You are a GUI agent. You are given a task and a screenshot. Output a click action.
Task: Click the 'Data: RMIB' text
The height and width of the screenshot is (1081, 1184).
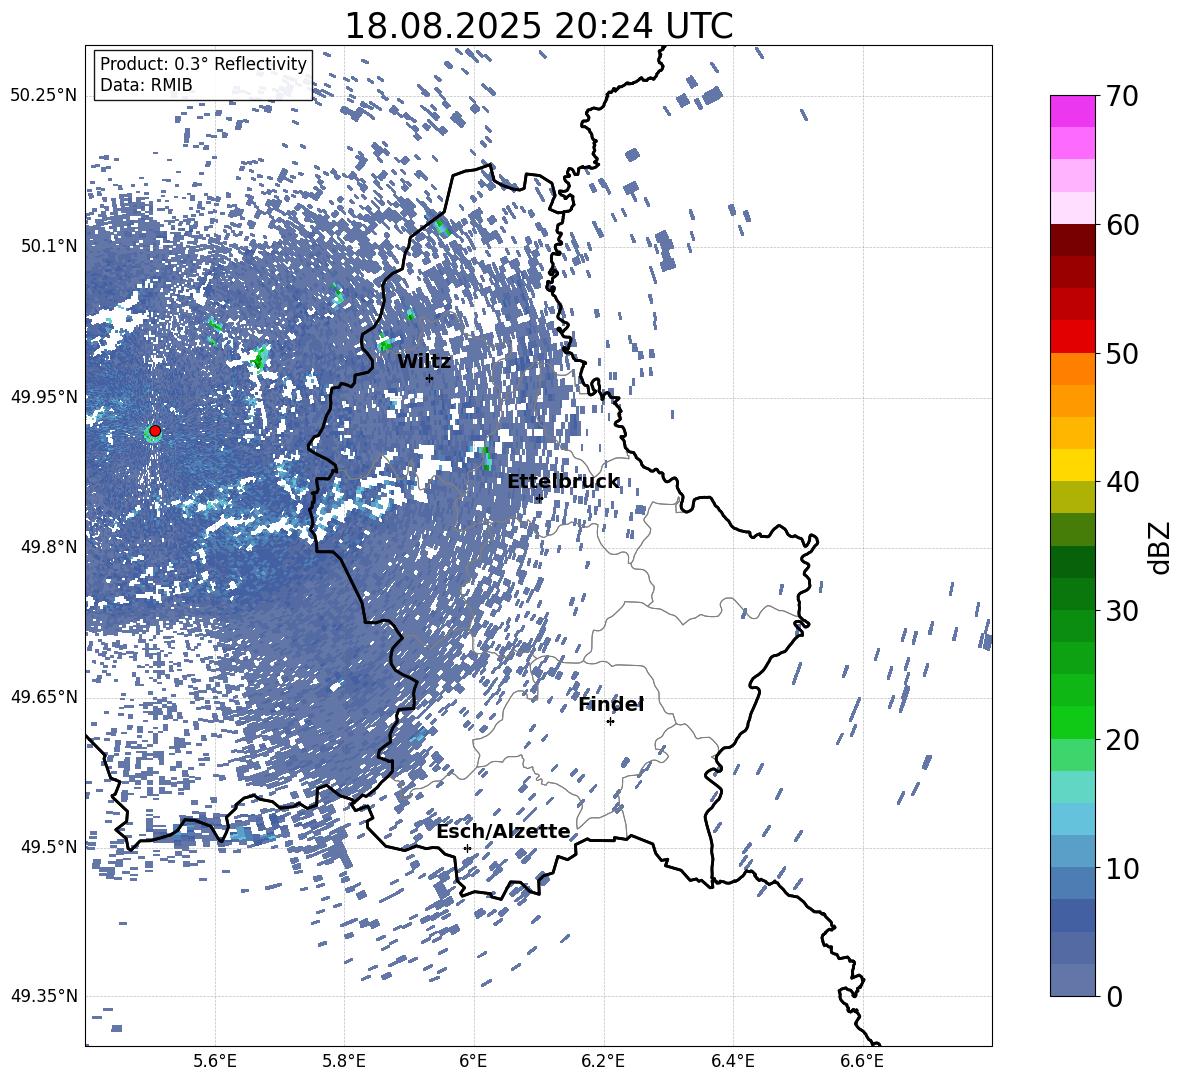click(146, 85)
